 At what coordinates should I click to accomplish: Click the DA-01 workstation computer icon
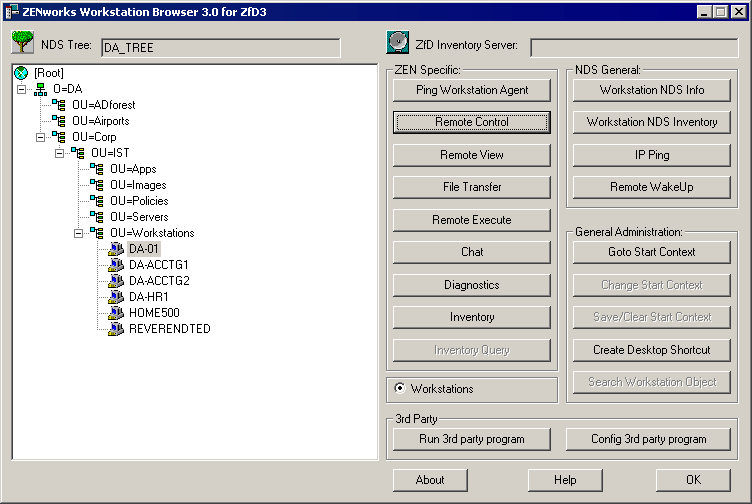tap(116, 249)
